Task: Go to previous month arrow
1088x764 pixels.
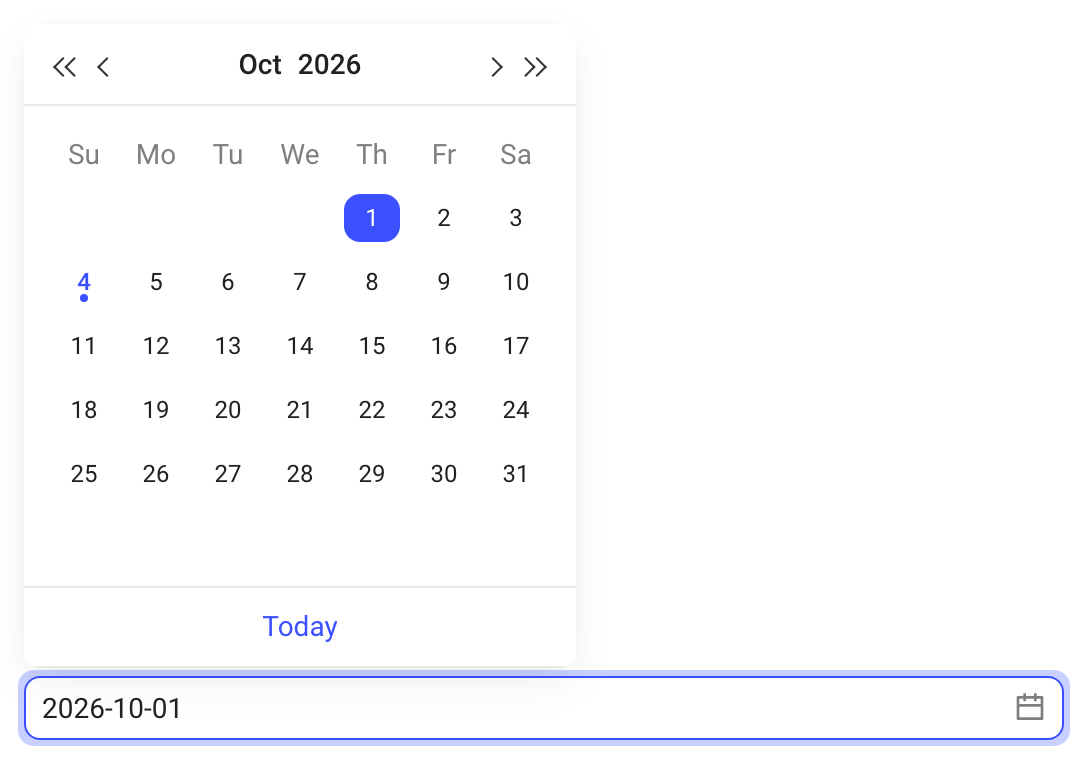Action: pos(103,67)
